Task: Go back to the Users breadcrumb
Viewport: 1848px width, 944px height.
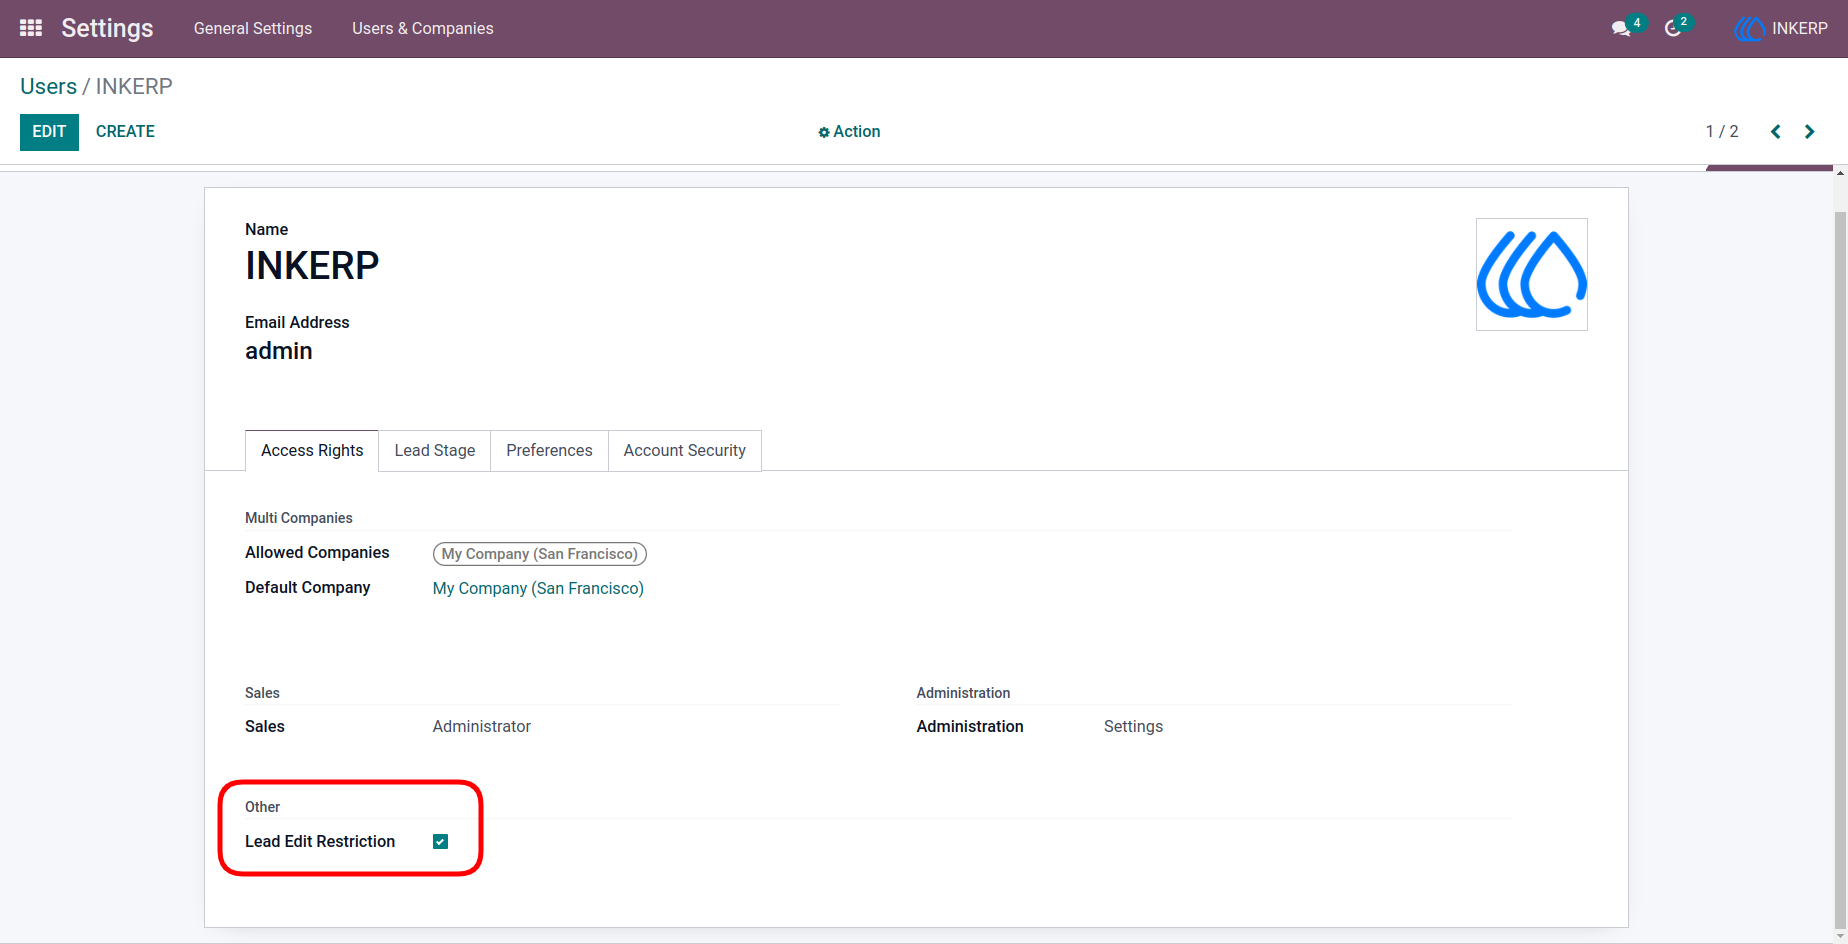Action: click(48, 87)
